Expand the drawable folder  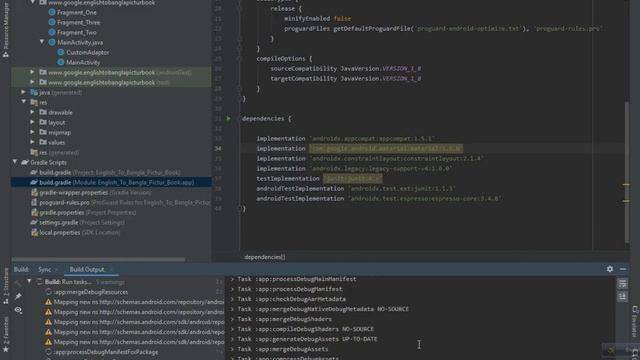coord(32,112)
